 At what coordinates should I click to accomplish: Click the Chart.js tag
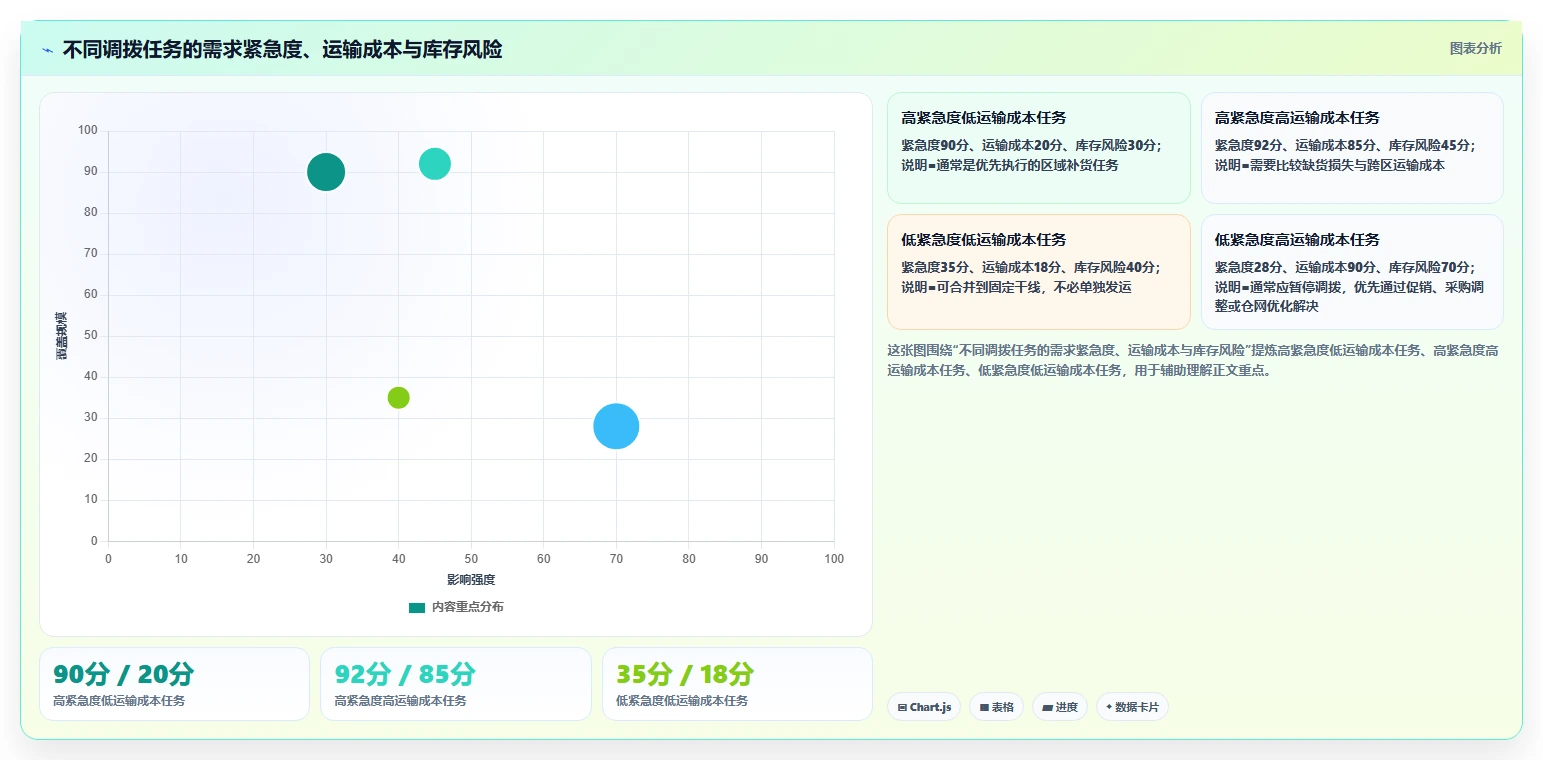tap(924, 707)
